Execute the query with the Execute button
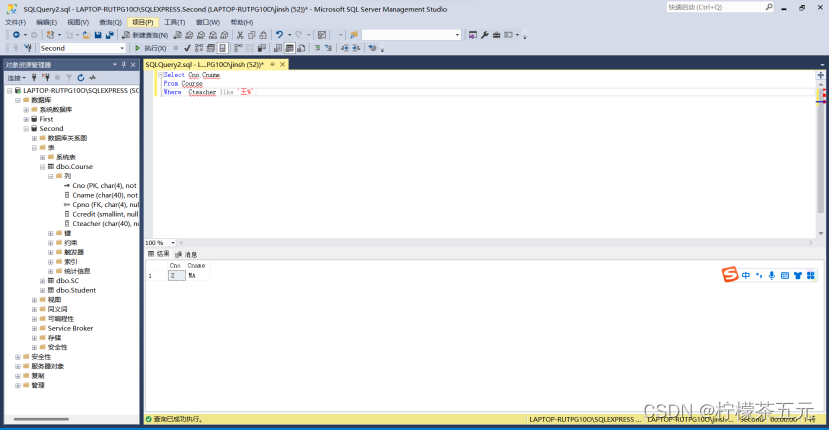829x430 pixels. point(150,48)
